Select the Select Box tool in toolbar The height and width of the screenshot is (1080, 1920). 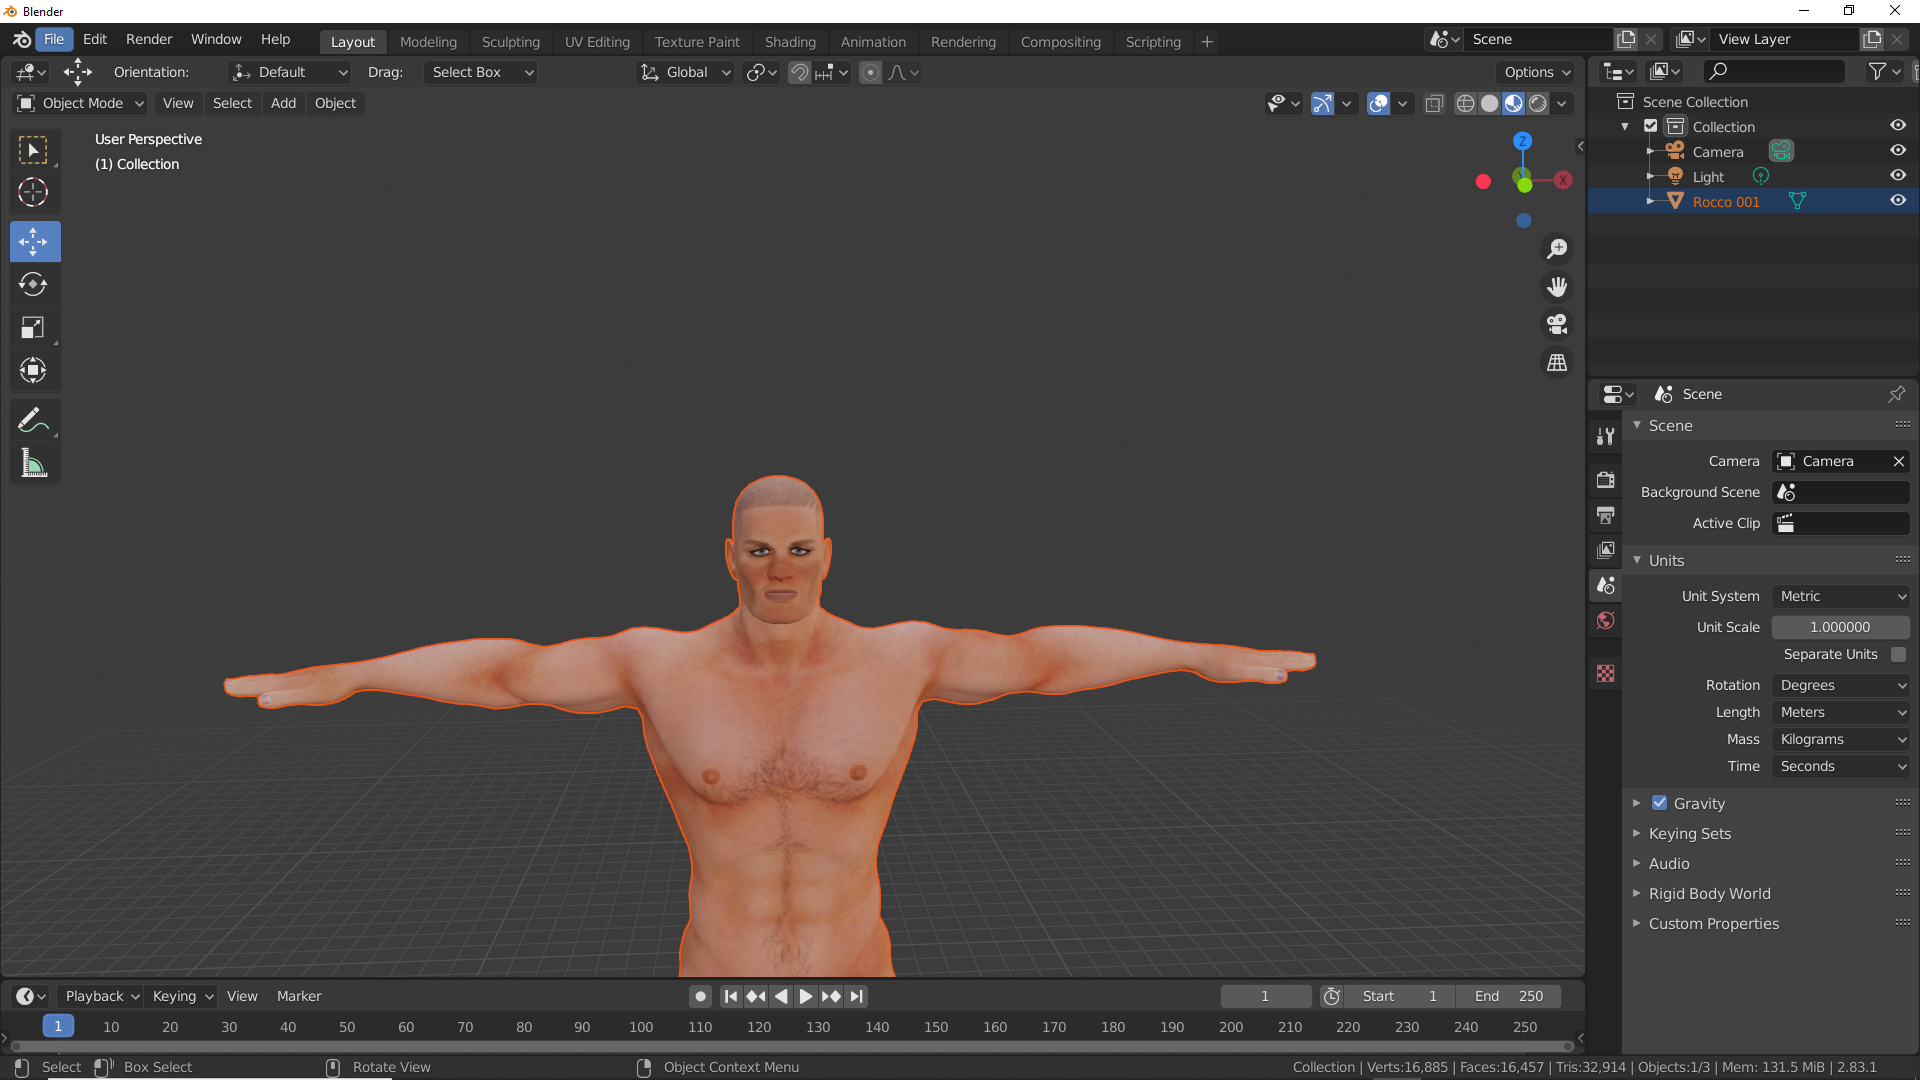tap(34, 150)
